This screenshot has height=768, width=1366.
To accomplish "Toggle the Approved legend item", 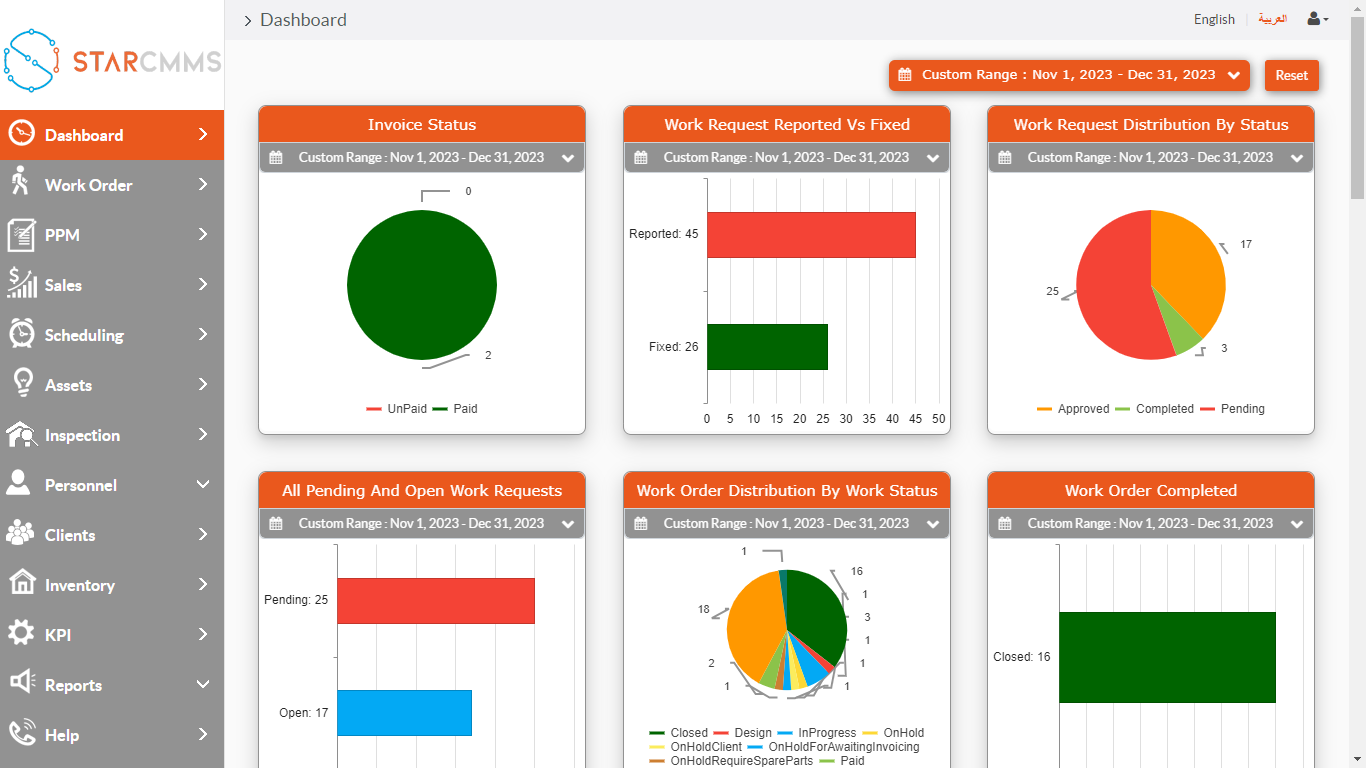I will 1073,409.
